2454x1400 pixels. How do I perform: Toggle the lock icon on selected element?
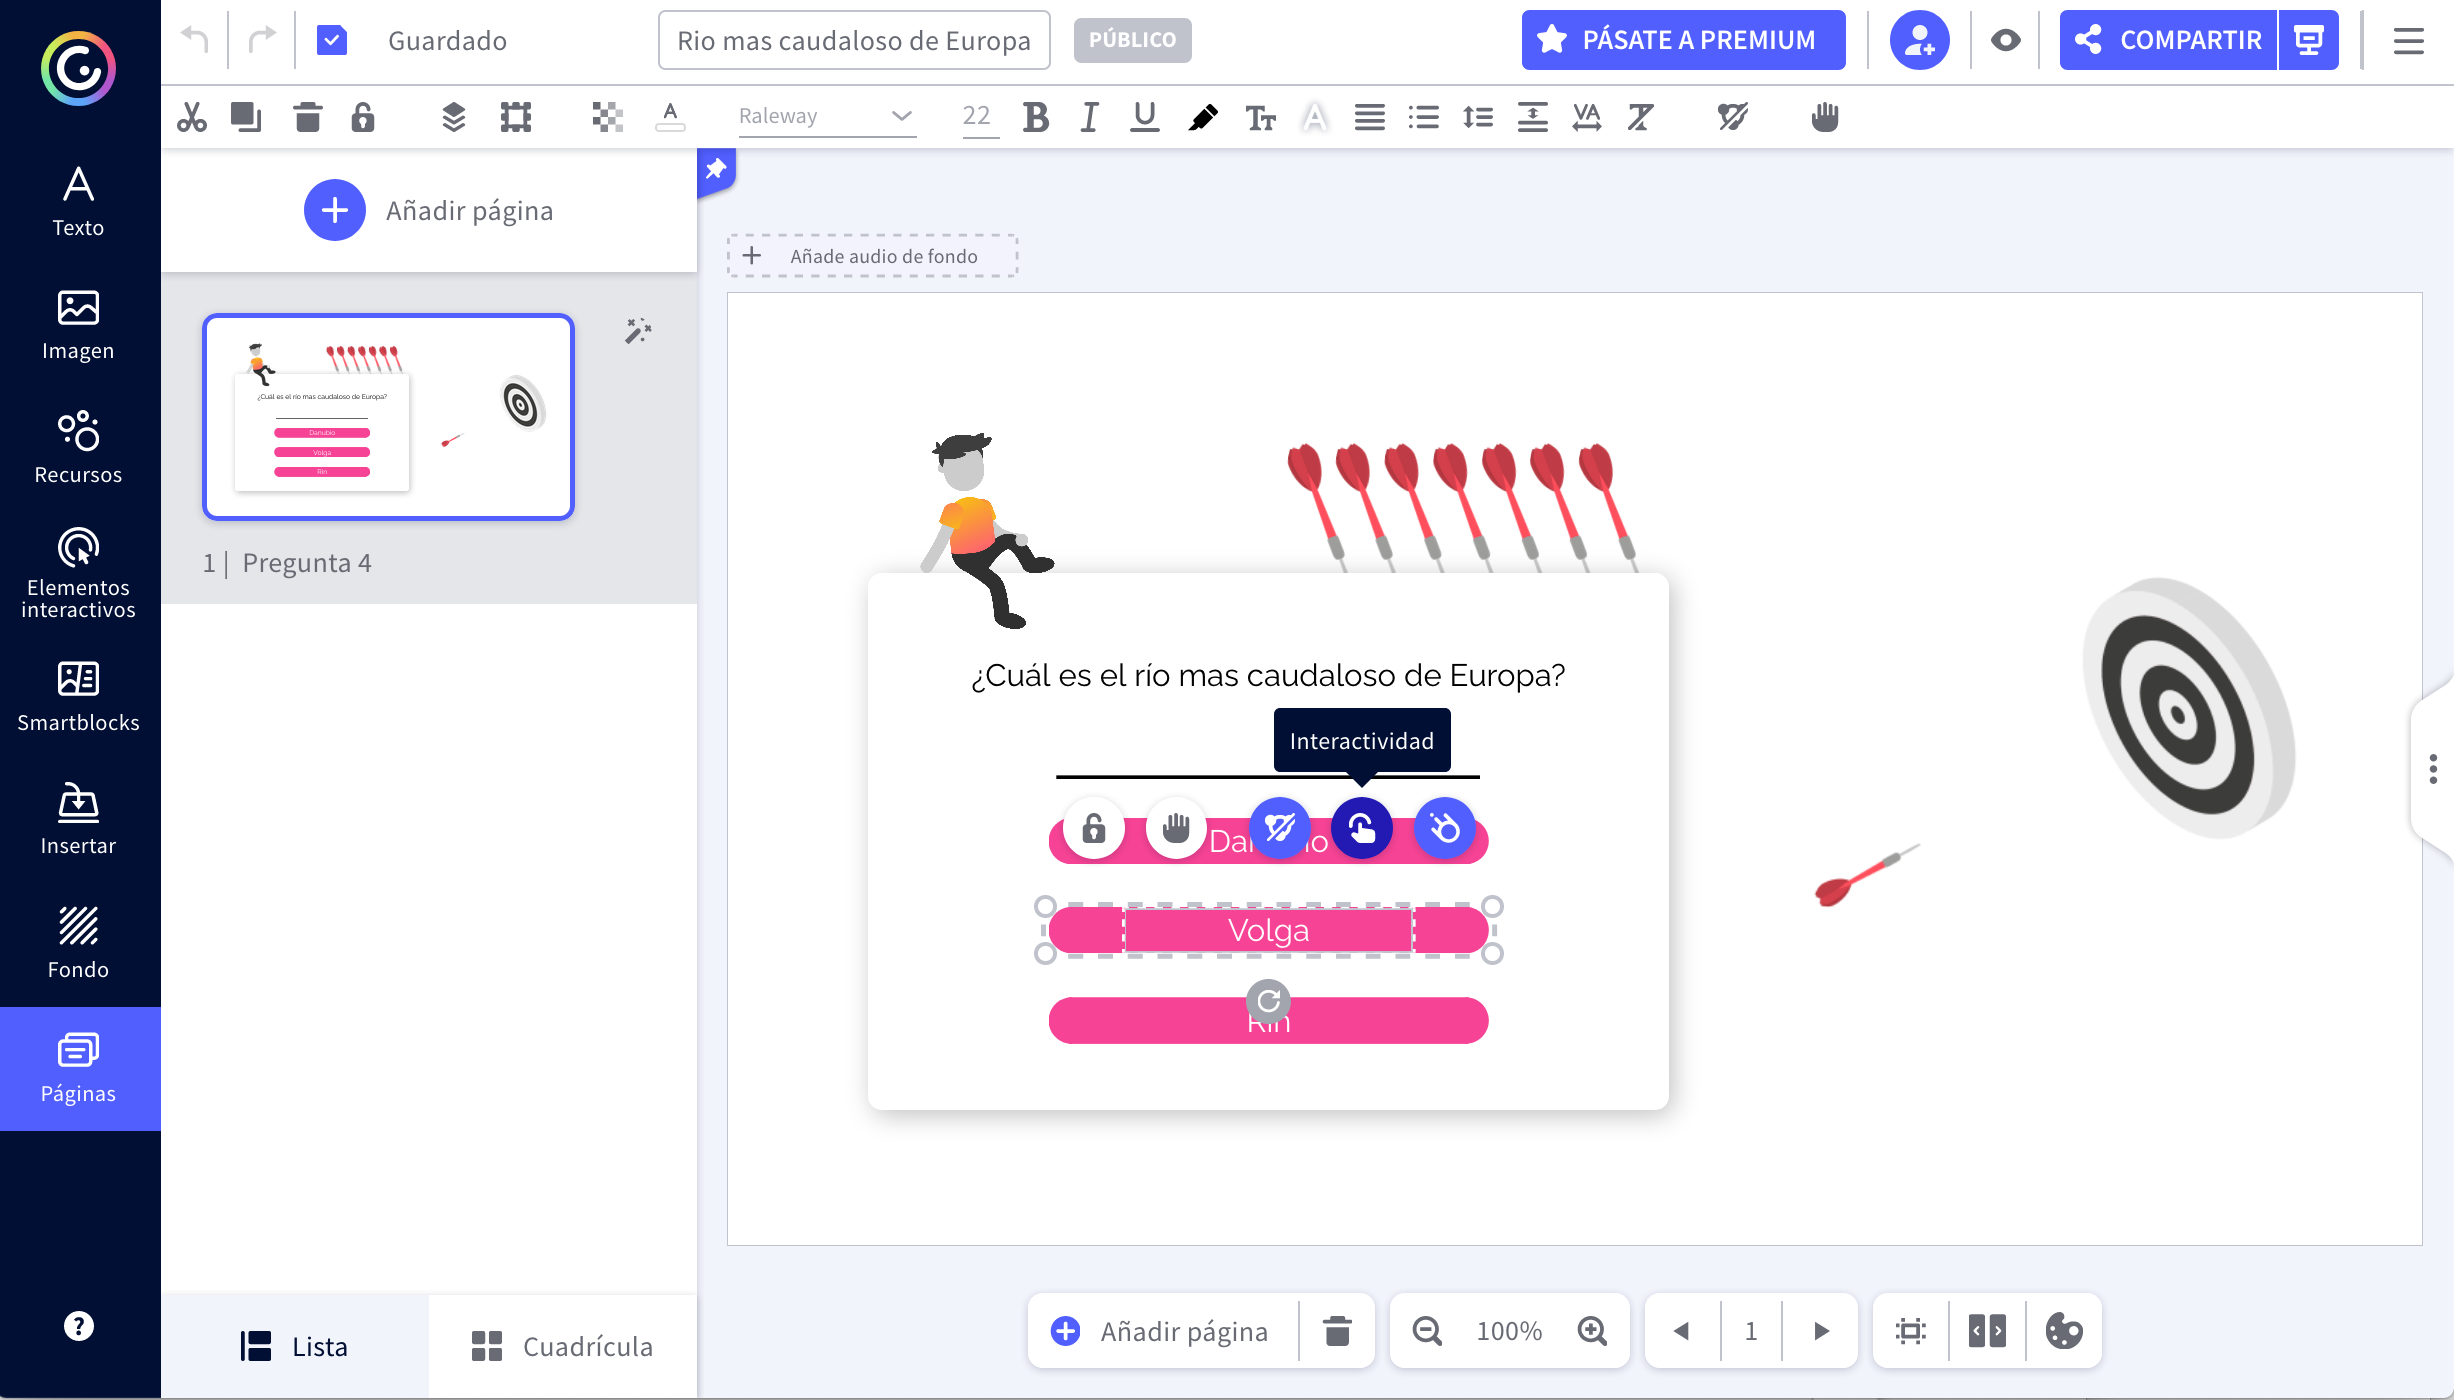pyautogui.click(x=1093, y=828)
